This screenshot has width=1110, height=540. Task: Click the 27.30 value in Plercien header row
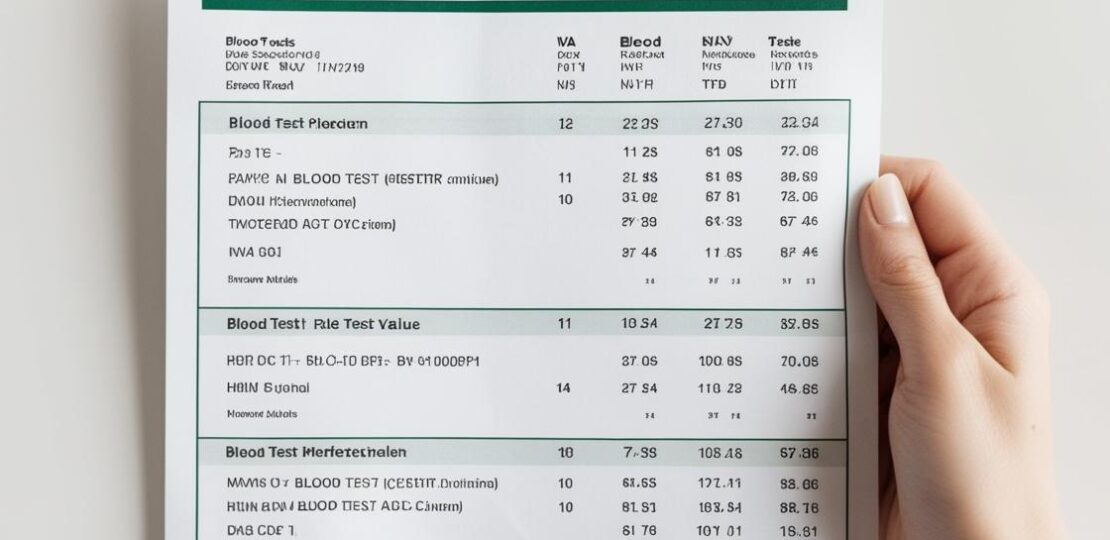coord(723,123)
